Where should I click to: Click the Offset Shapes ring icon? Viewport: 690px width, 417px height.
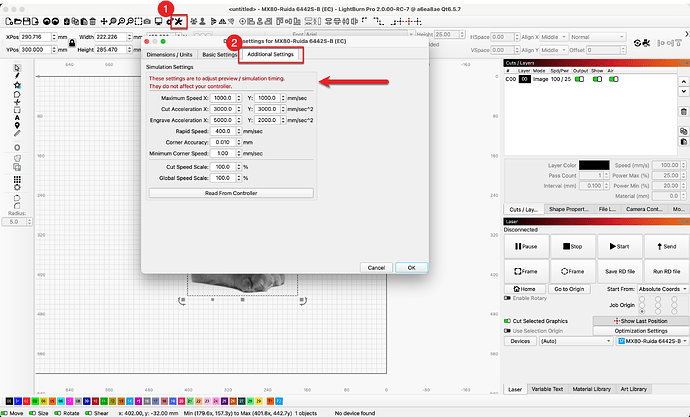pos(17,148)
